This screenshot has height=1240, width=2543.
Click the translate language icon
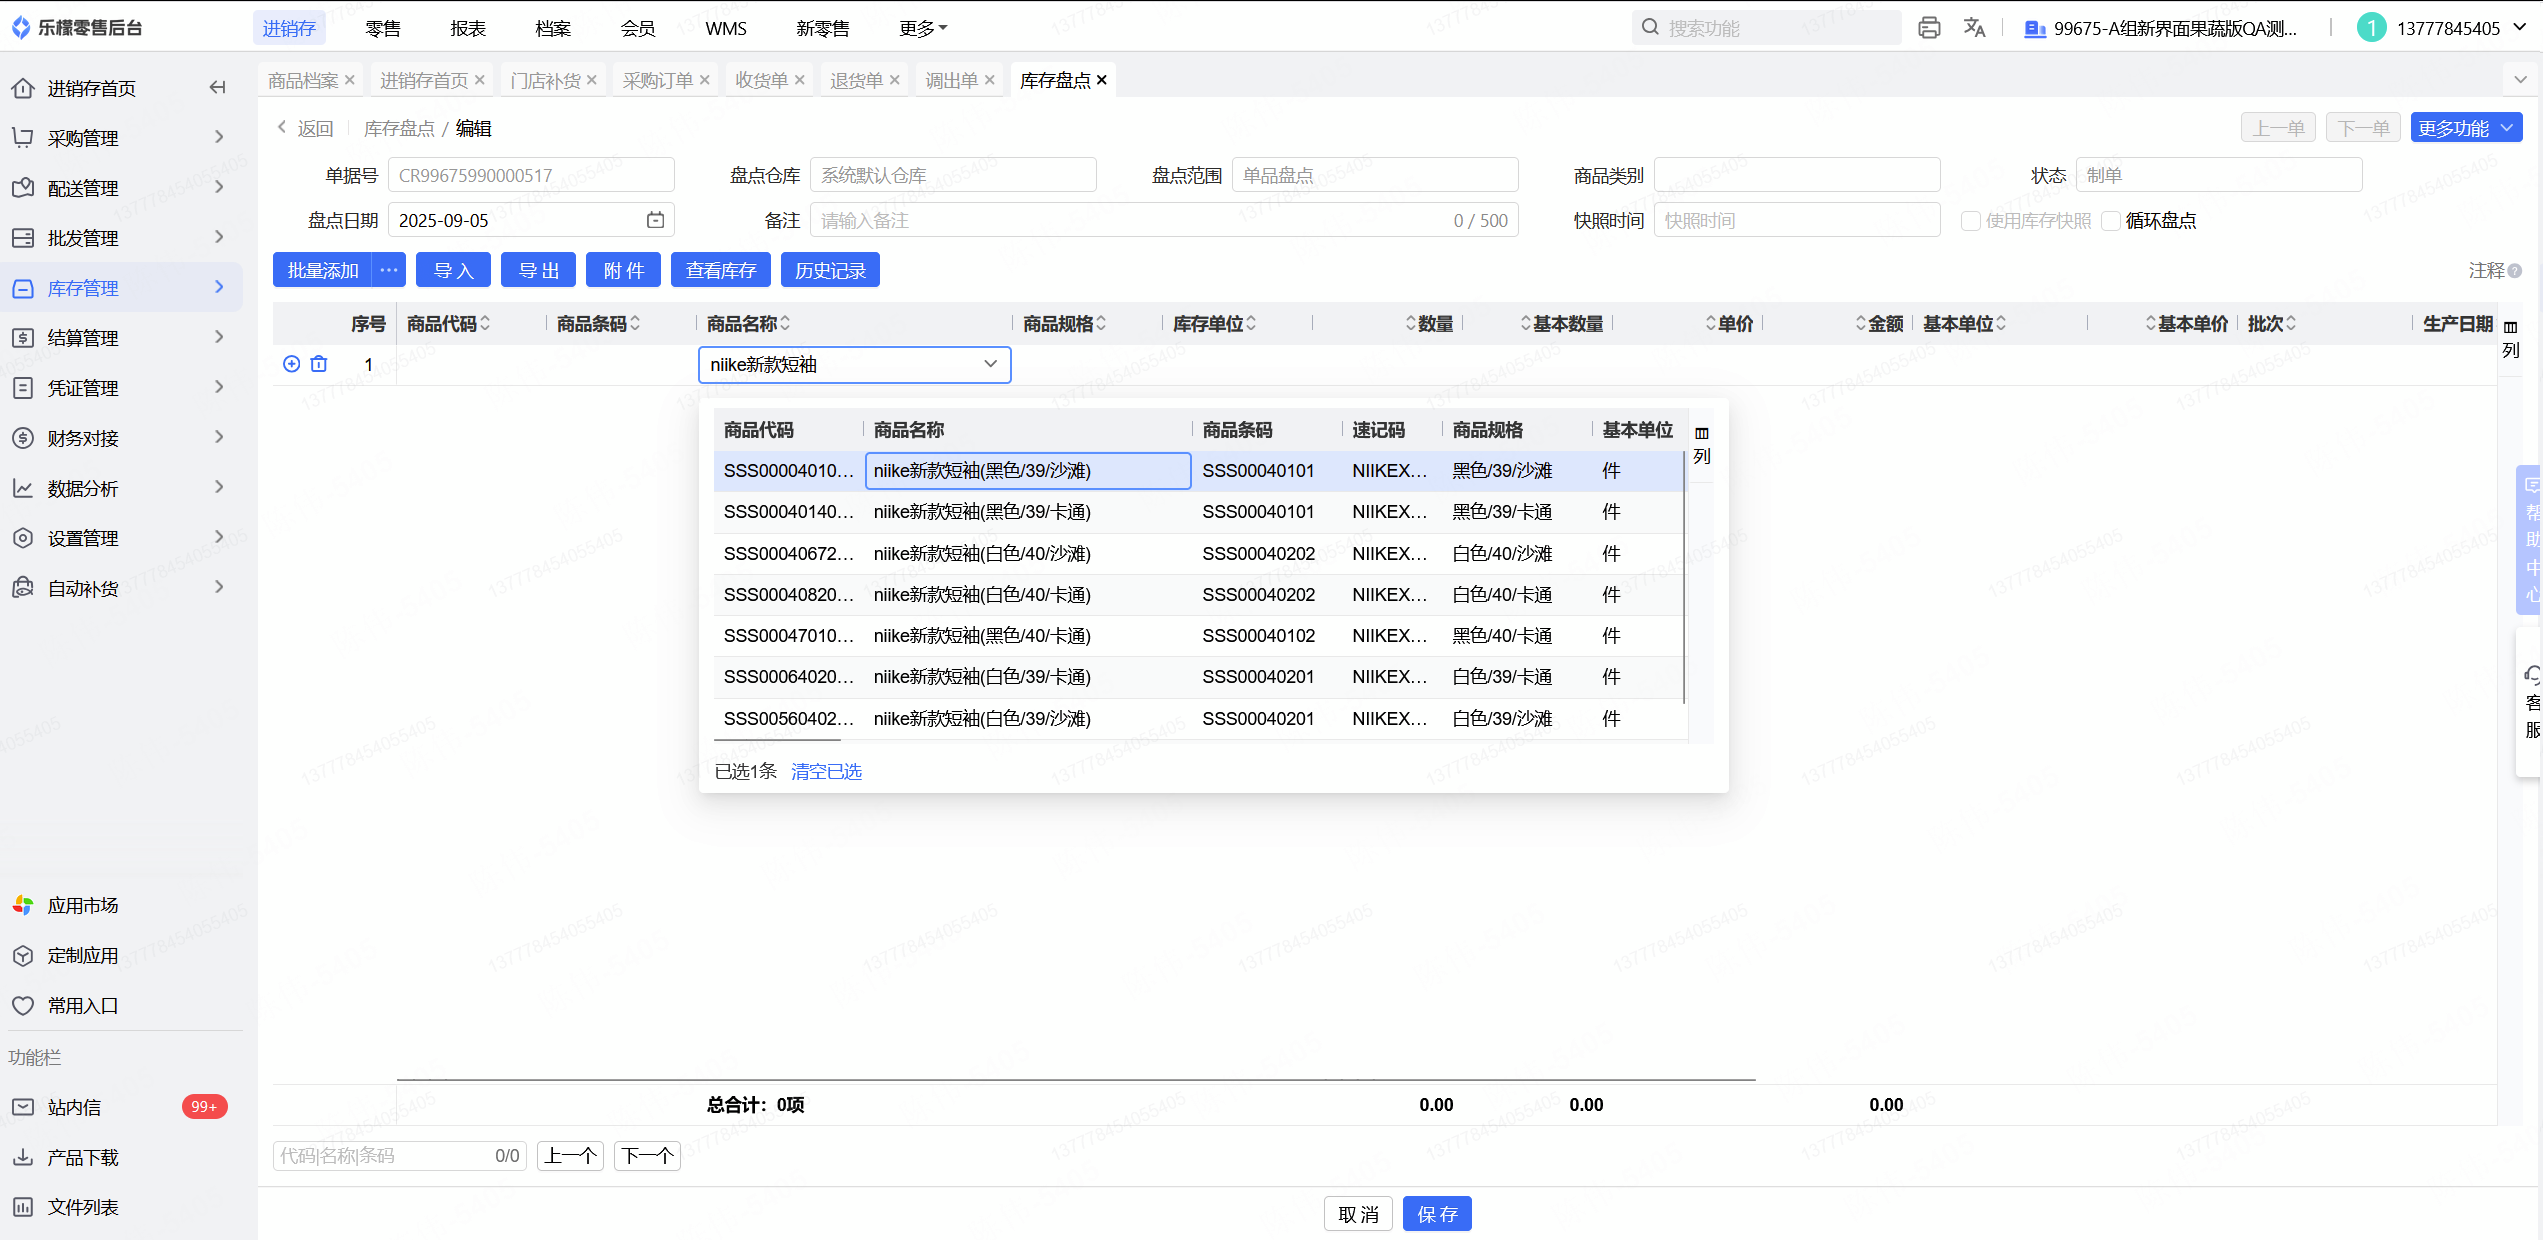[1974, 28]
